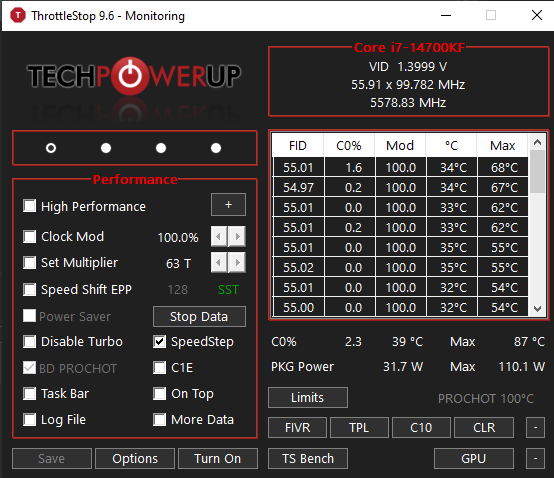Launch the TS Bench benchmark

(308, 459)
